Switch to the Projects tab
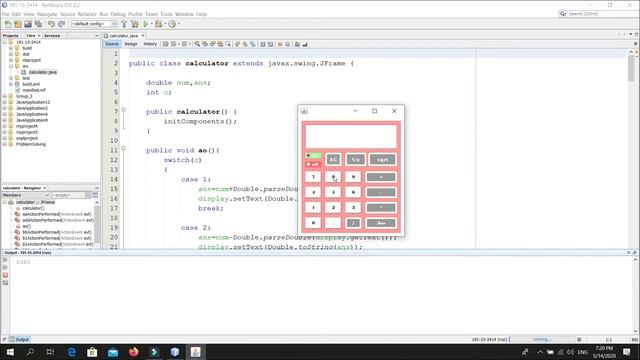Viewport: 640px width, 360px height. pyautogui.click(x=11, y=36)
